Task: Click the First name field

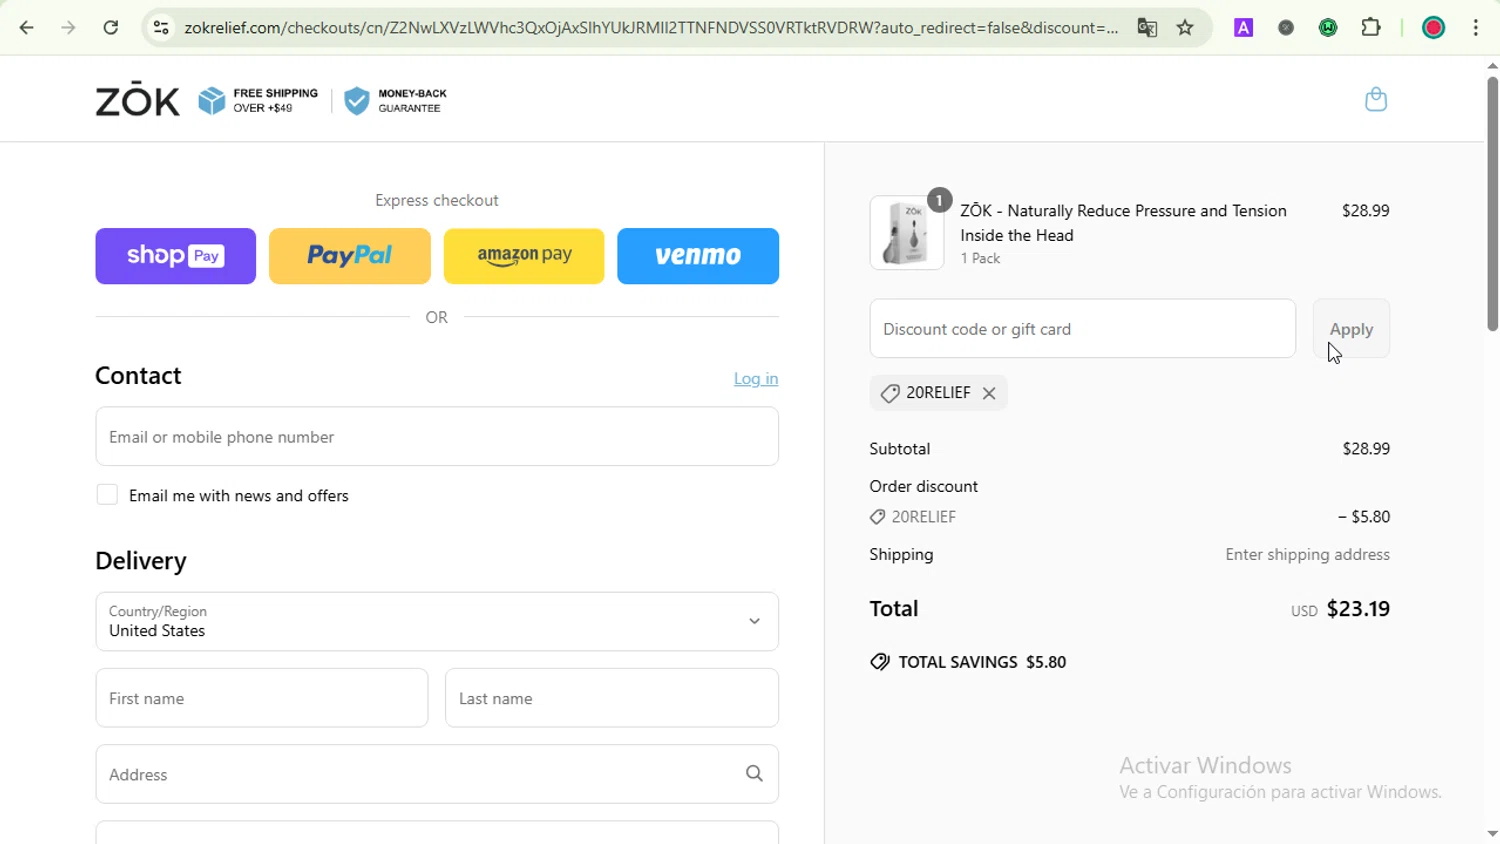Action: click(262, 698)
